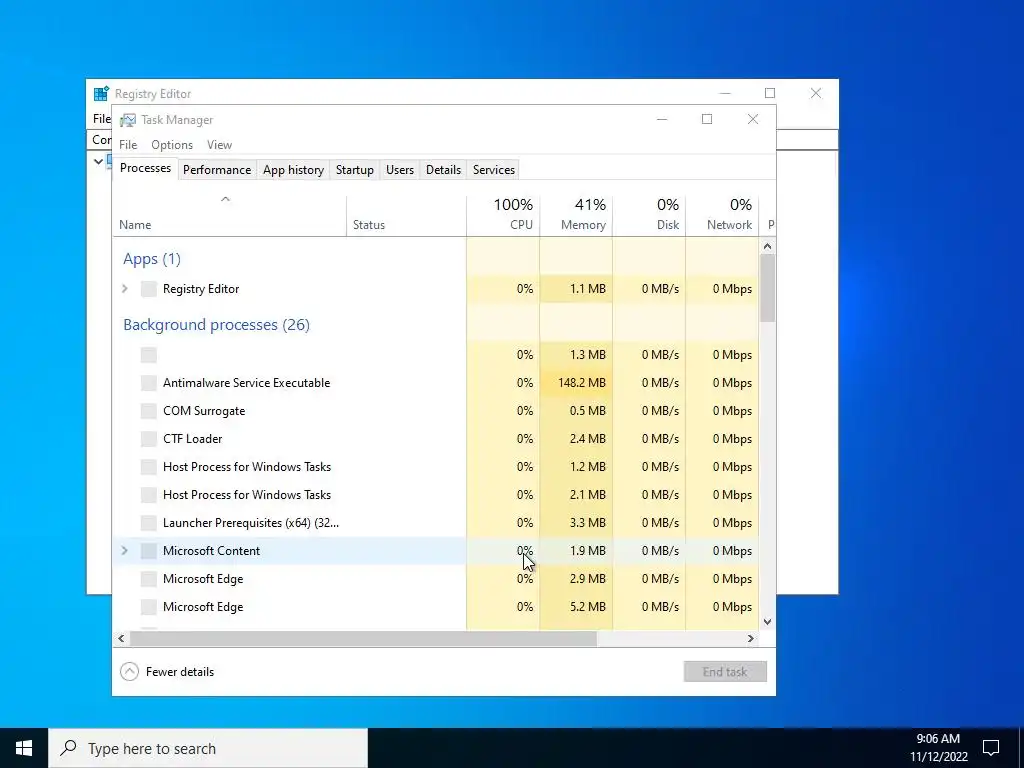Screen dimensions: 1024x768
Task: Sort by the Status column header
Action: coord(406,216)
